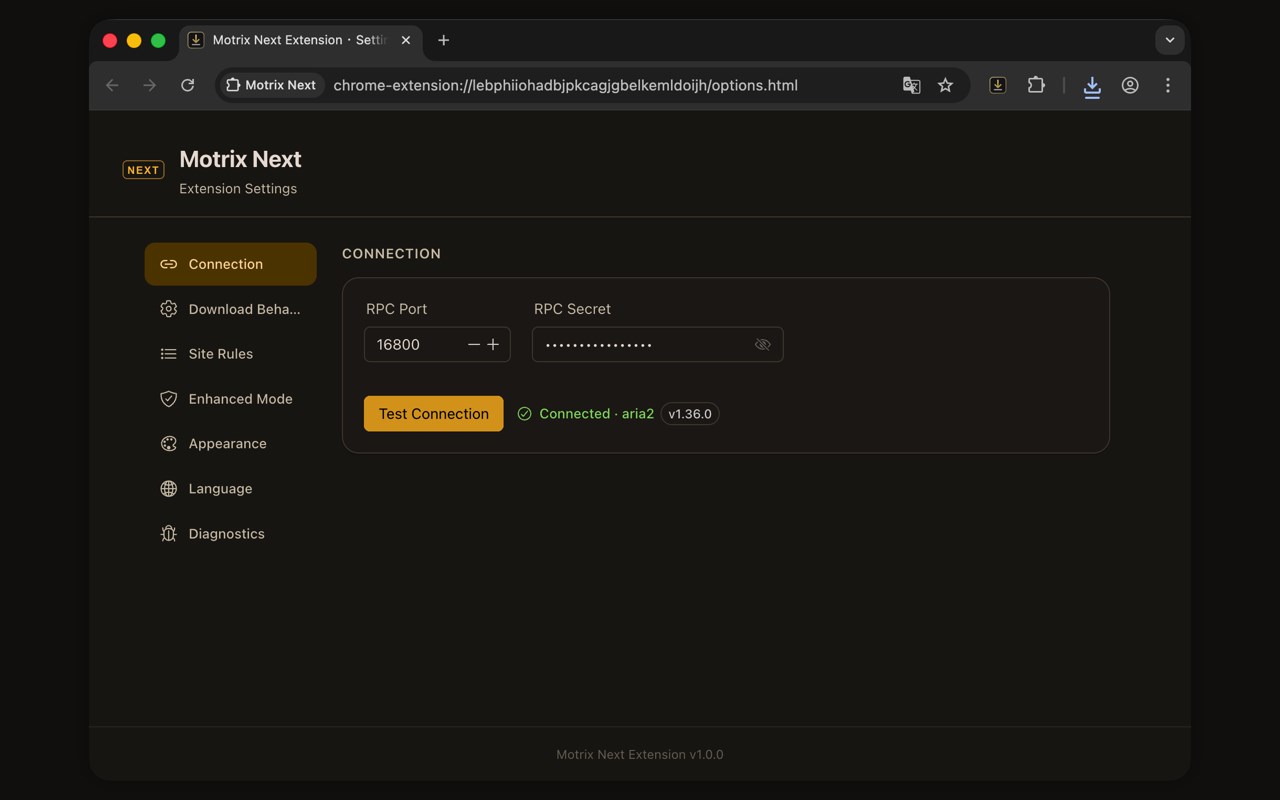Viewport: 1280px width, 800px height.
Task: Open Chrome downloads tray
Action: (1092, 86)
